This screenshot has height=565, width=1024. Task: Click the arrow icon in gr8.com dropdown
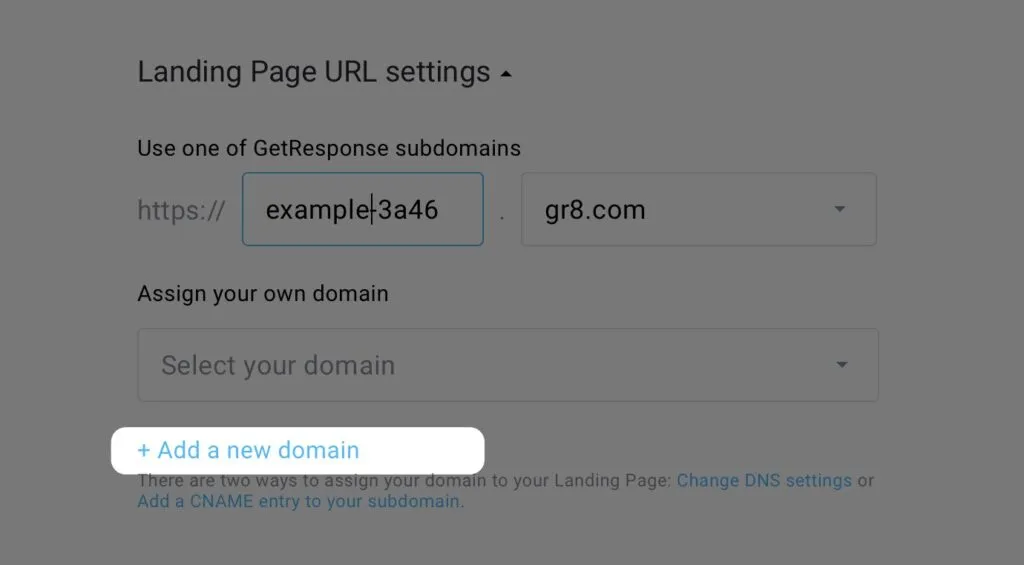click(x=840, y=209)
